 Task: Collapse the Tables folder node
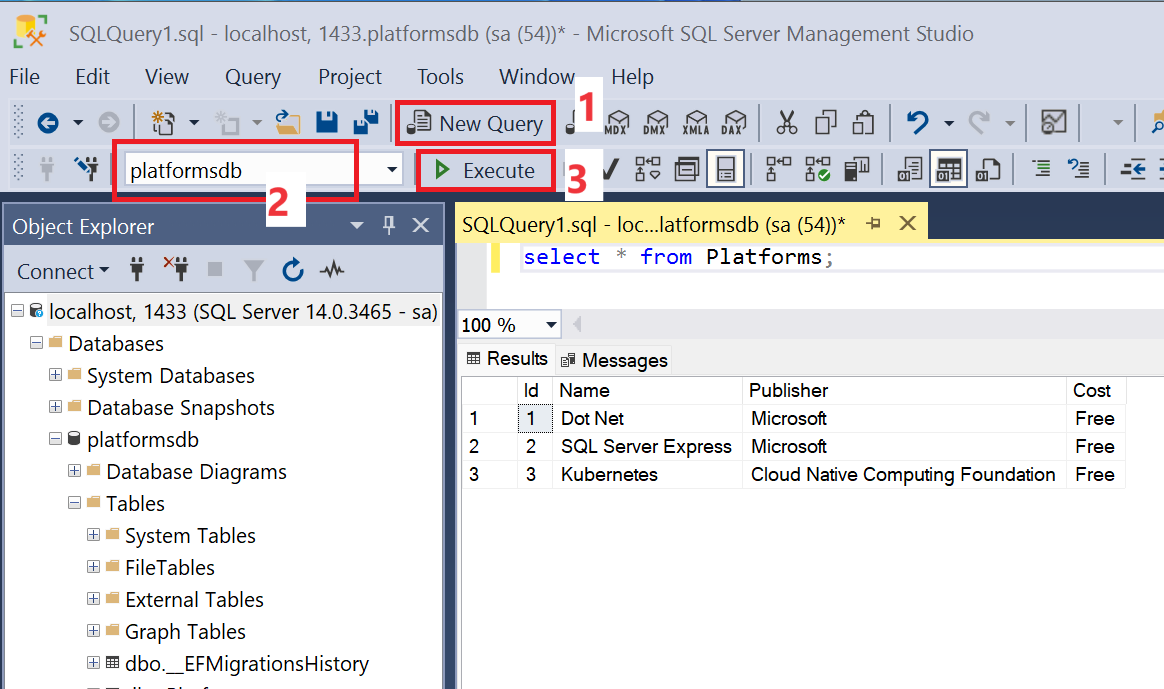coord(75,504)
